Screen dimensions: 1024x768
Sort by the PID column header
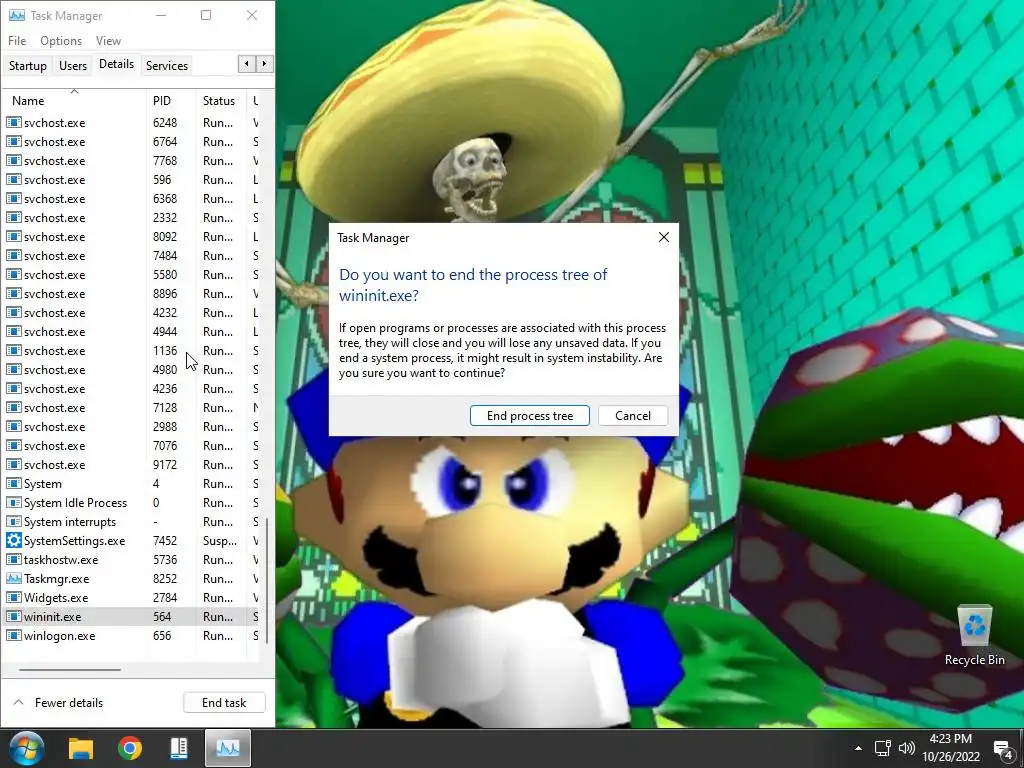pos(171,101)
